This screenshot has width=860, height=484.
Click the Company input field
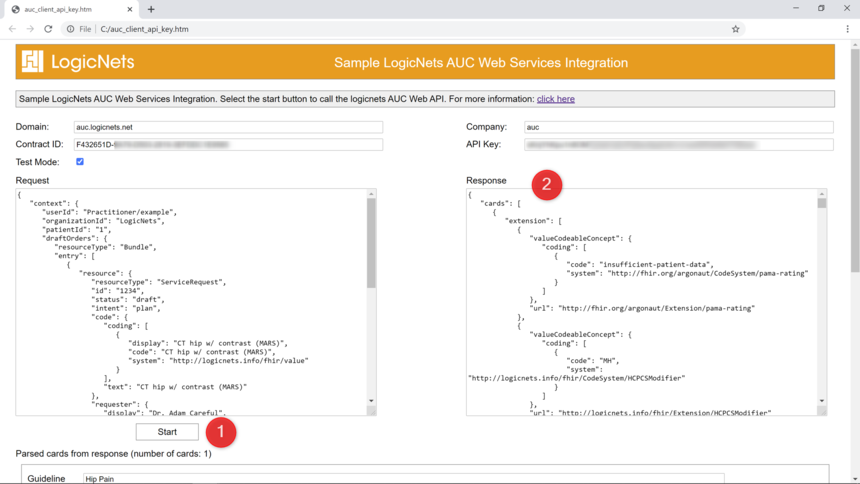678,127
